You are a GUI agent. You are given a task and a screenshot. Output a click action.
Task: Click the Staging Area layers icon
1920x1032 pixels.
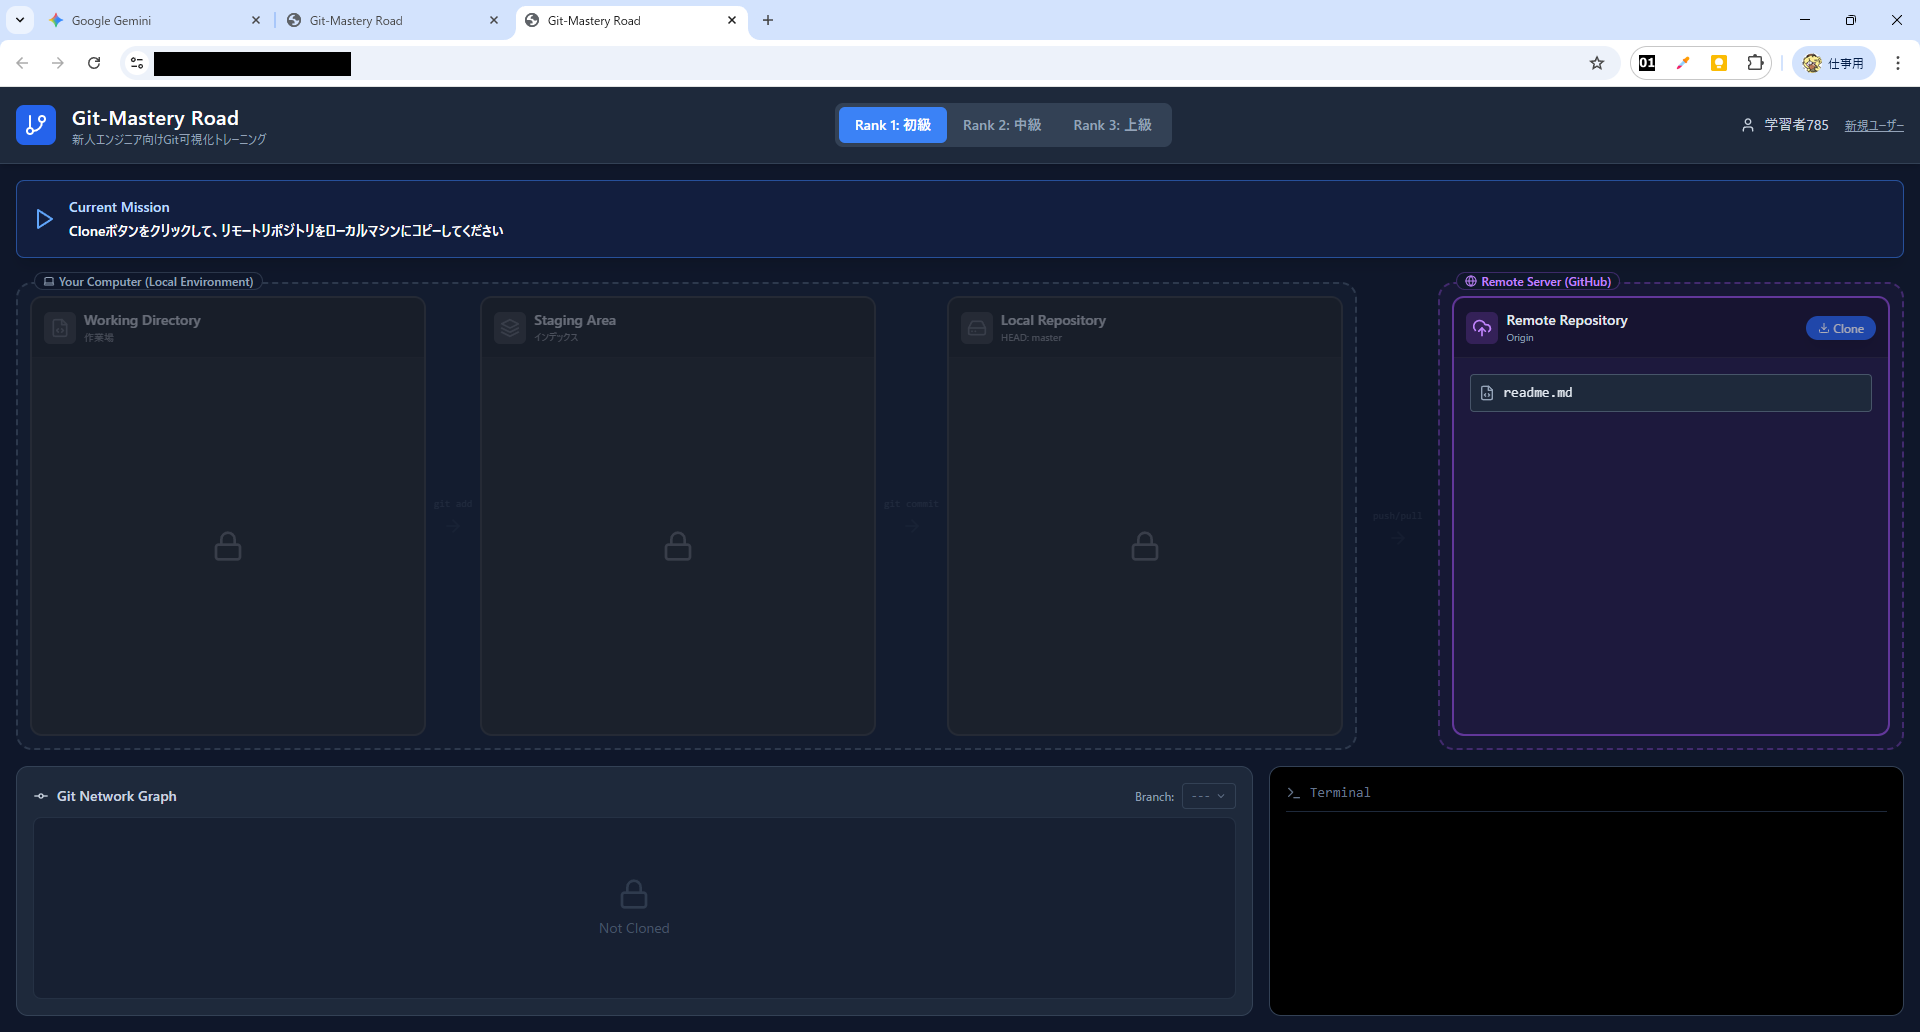510,328
